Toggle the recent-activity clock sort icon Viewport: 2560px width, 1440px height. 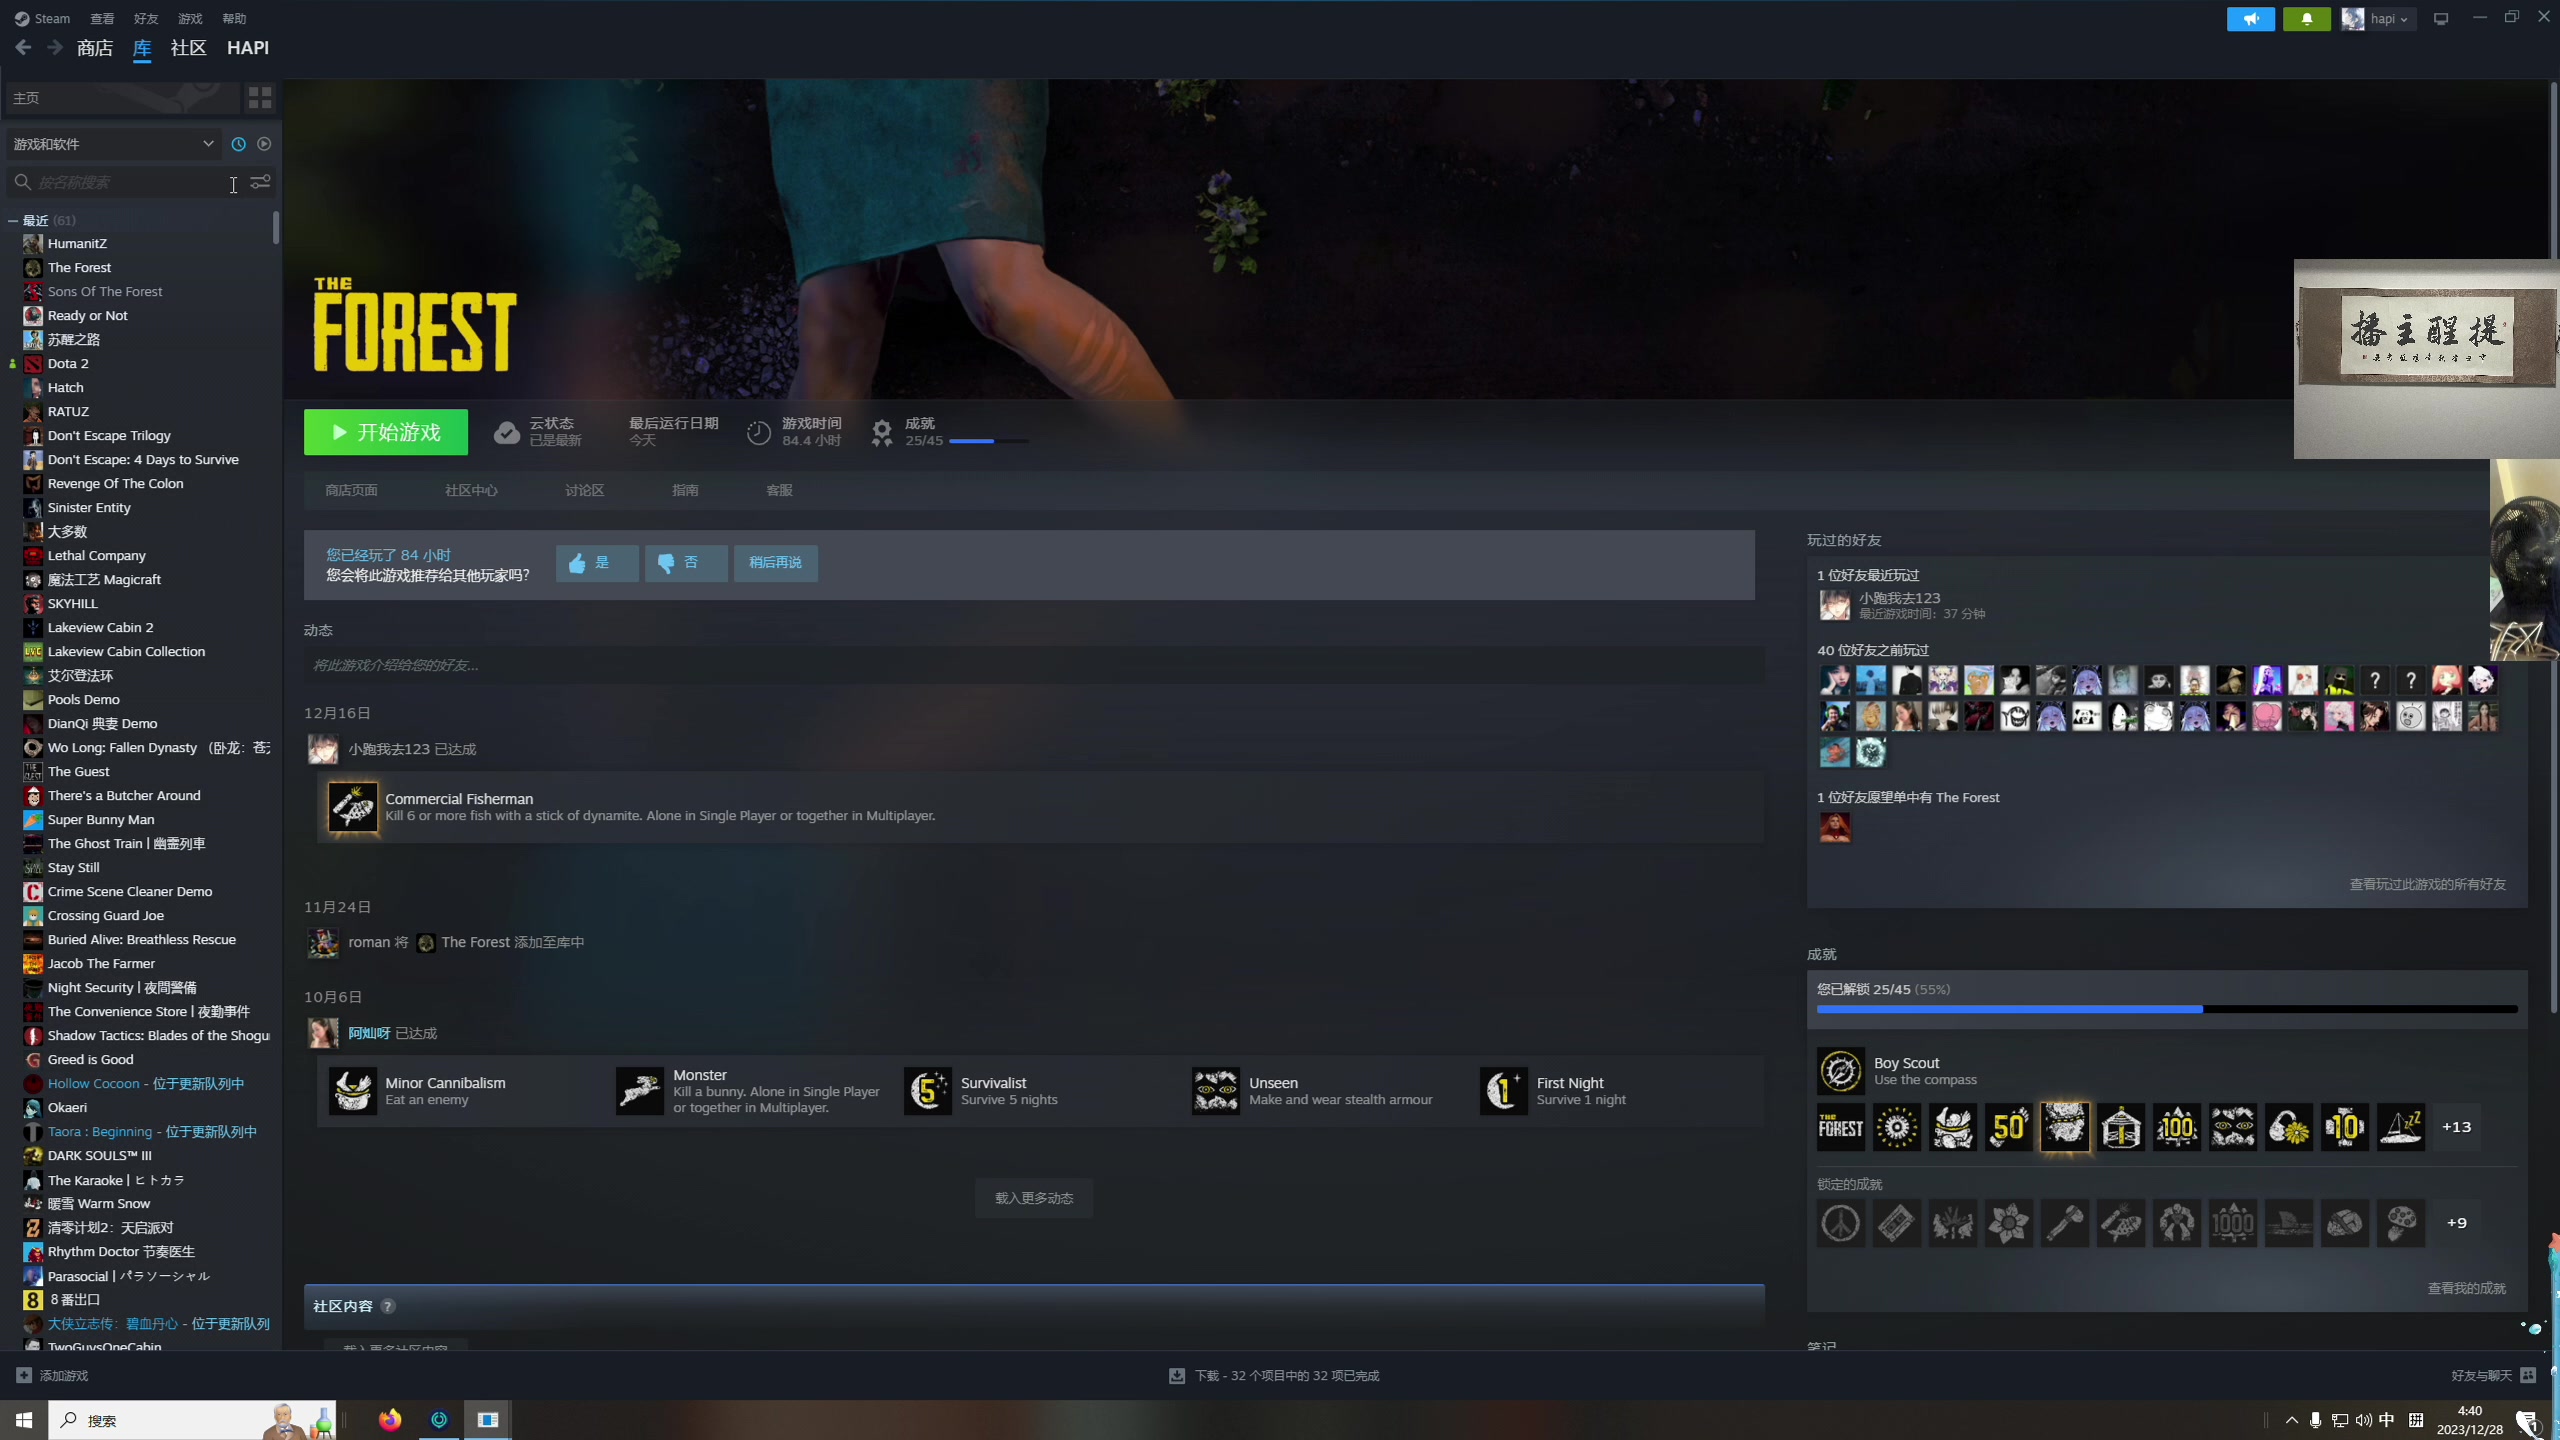[238, 144]
